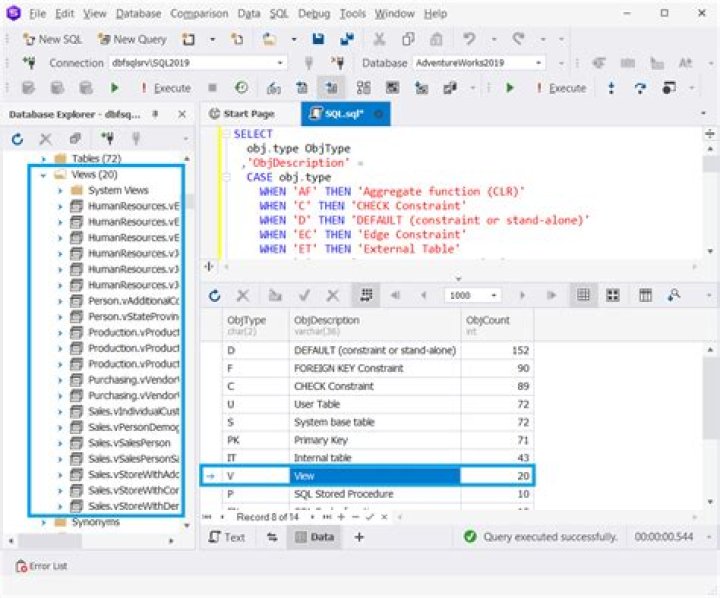Select the 'Primary Key' row cell
The height and width of the screenshot is (598, 720).
click(375, 440)
